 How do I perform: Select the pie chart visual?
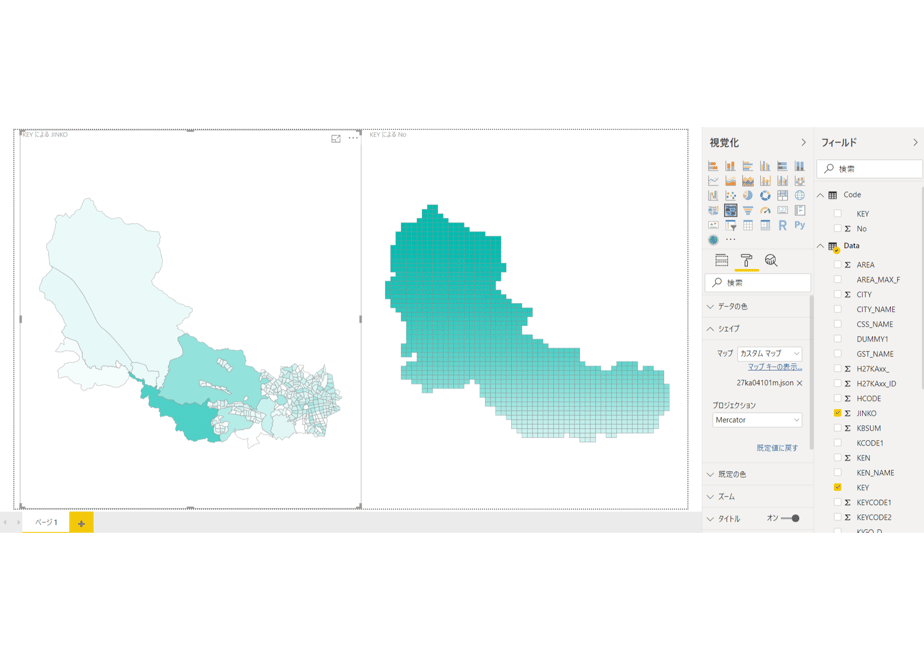point(748,195)
